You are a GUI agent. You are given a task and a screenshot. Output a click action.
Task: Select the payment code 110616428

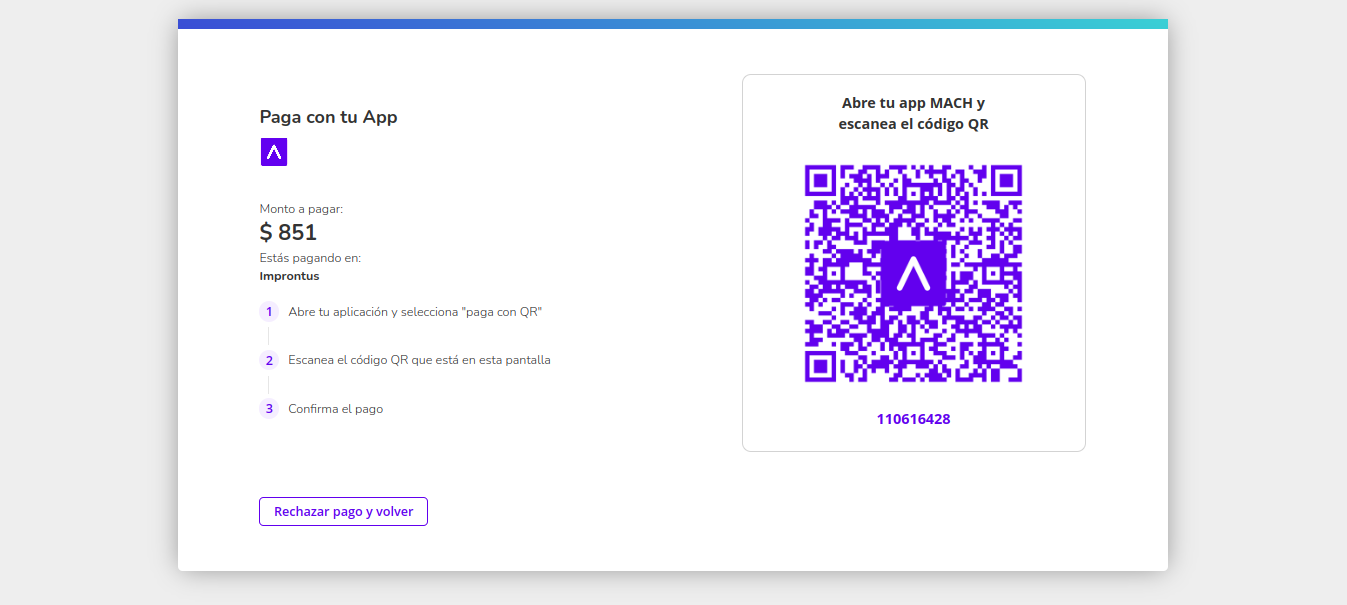tap(913, 419)
